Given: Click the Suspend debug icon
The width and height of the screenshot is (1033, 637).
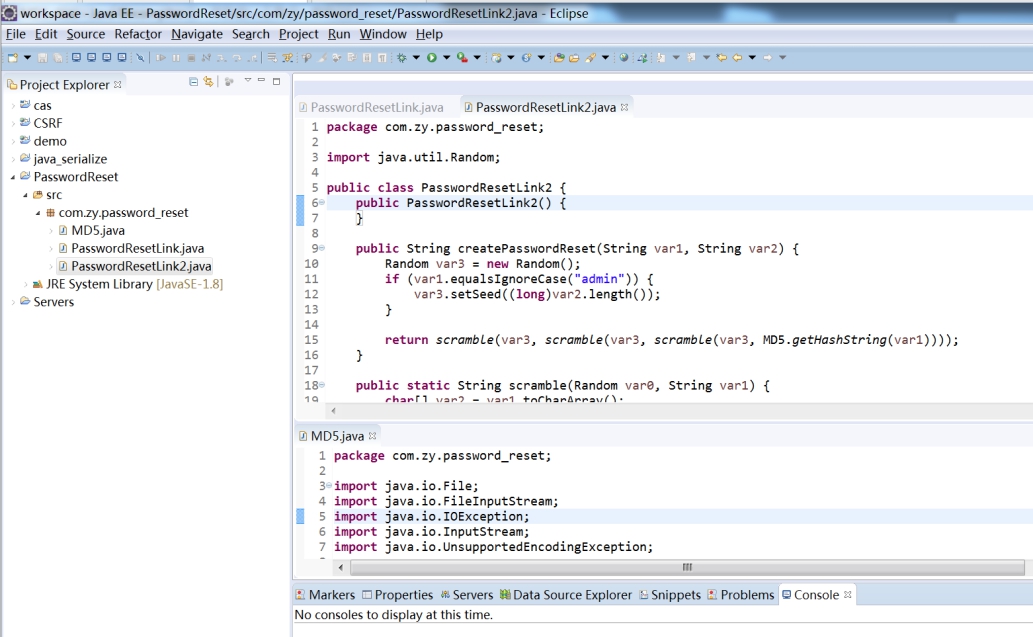Looking at the screenshot, I should (x=176, y=58).
